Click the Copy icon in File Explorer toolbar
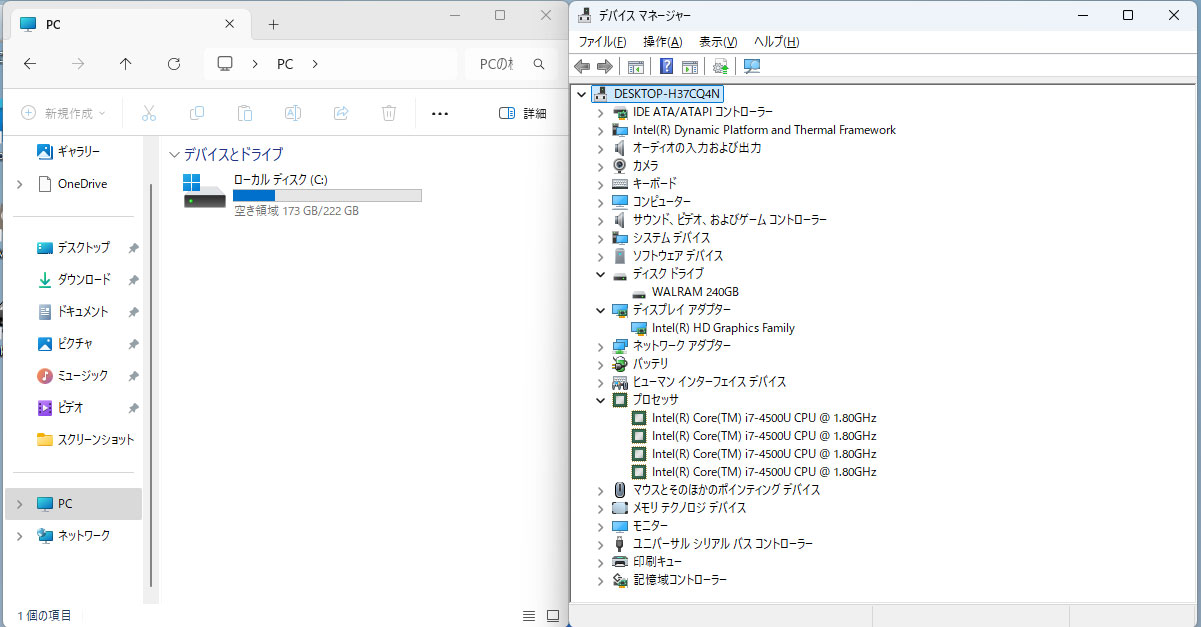This screenshot has height=627, width=1201. click(x=197, y=113)
